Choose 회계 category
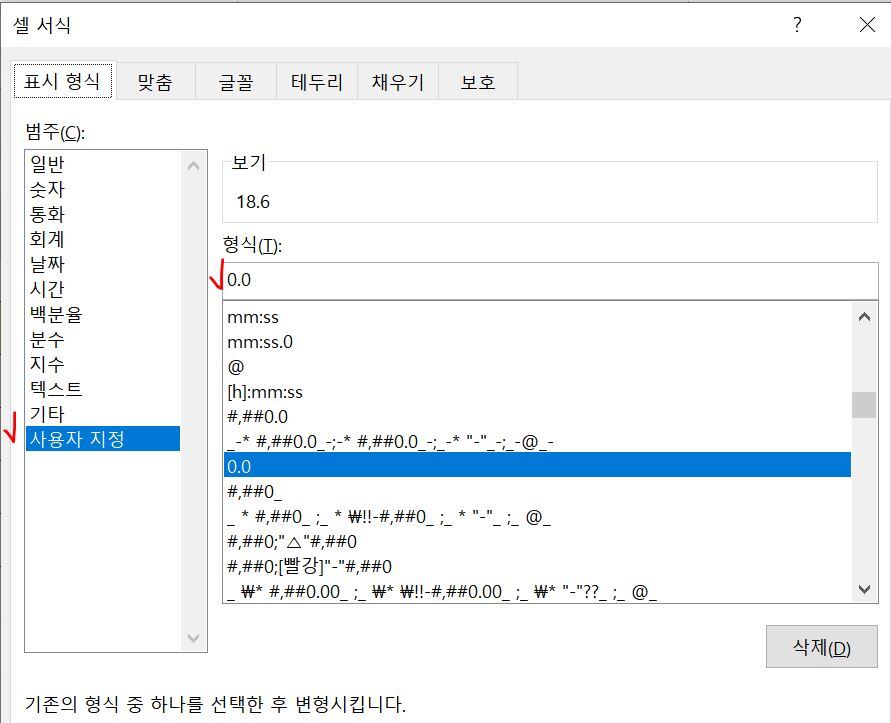891x723 pixels. 103,239
